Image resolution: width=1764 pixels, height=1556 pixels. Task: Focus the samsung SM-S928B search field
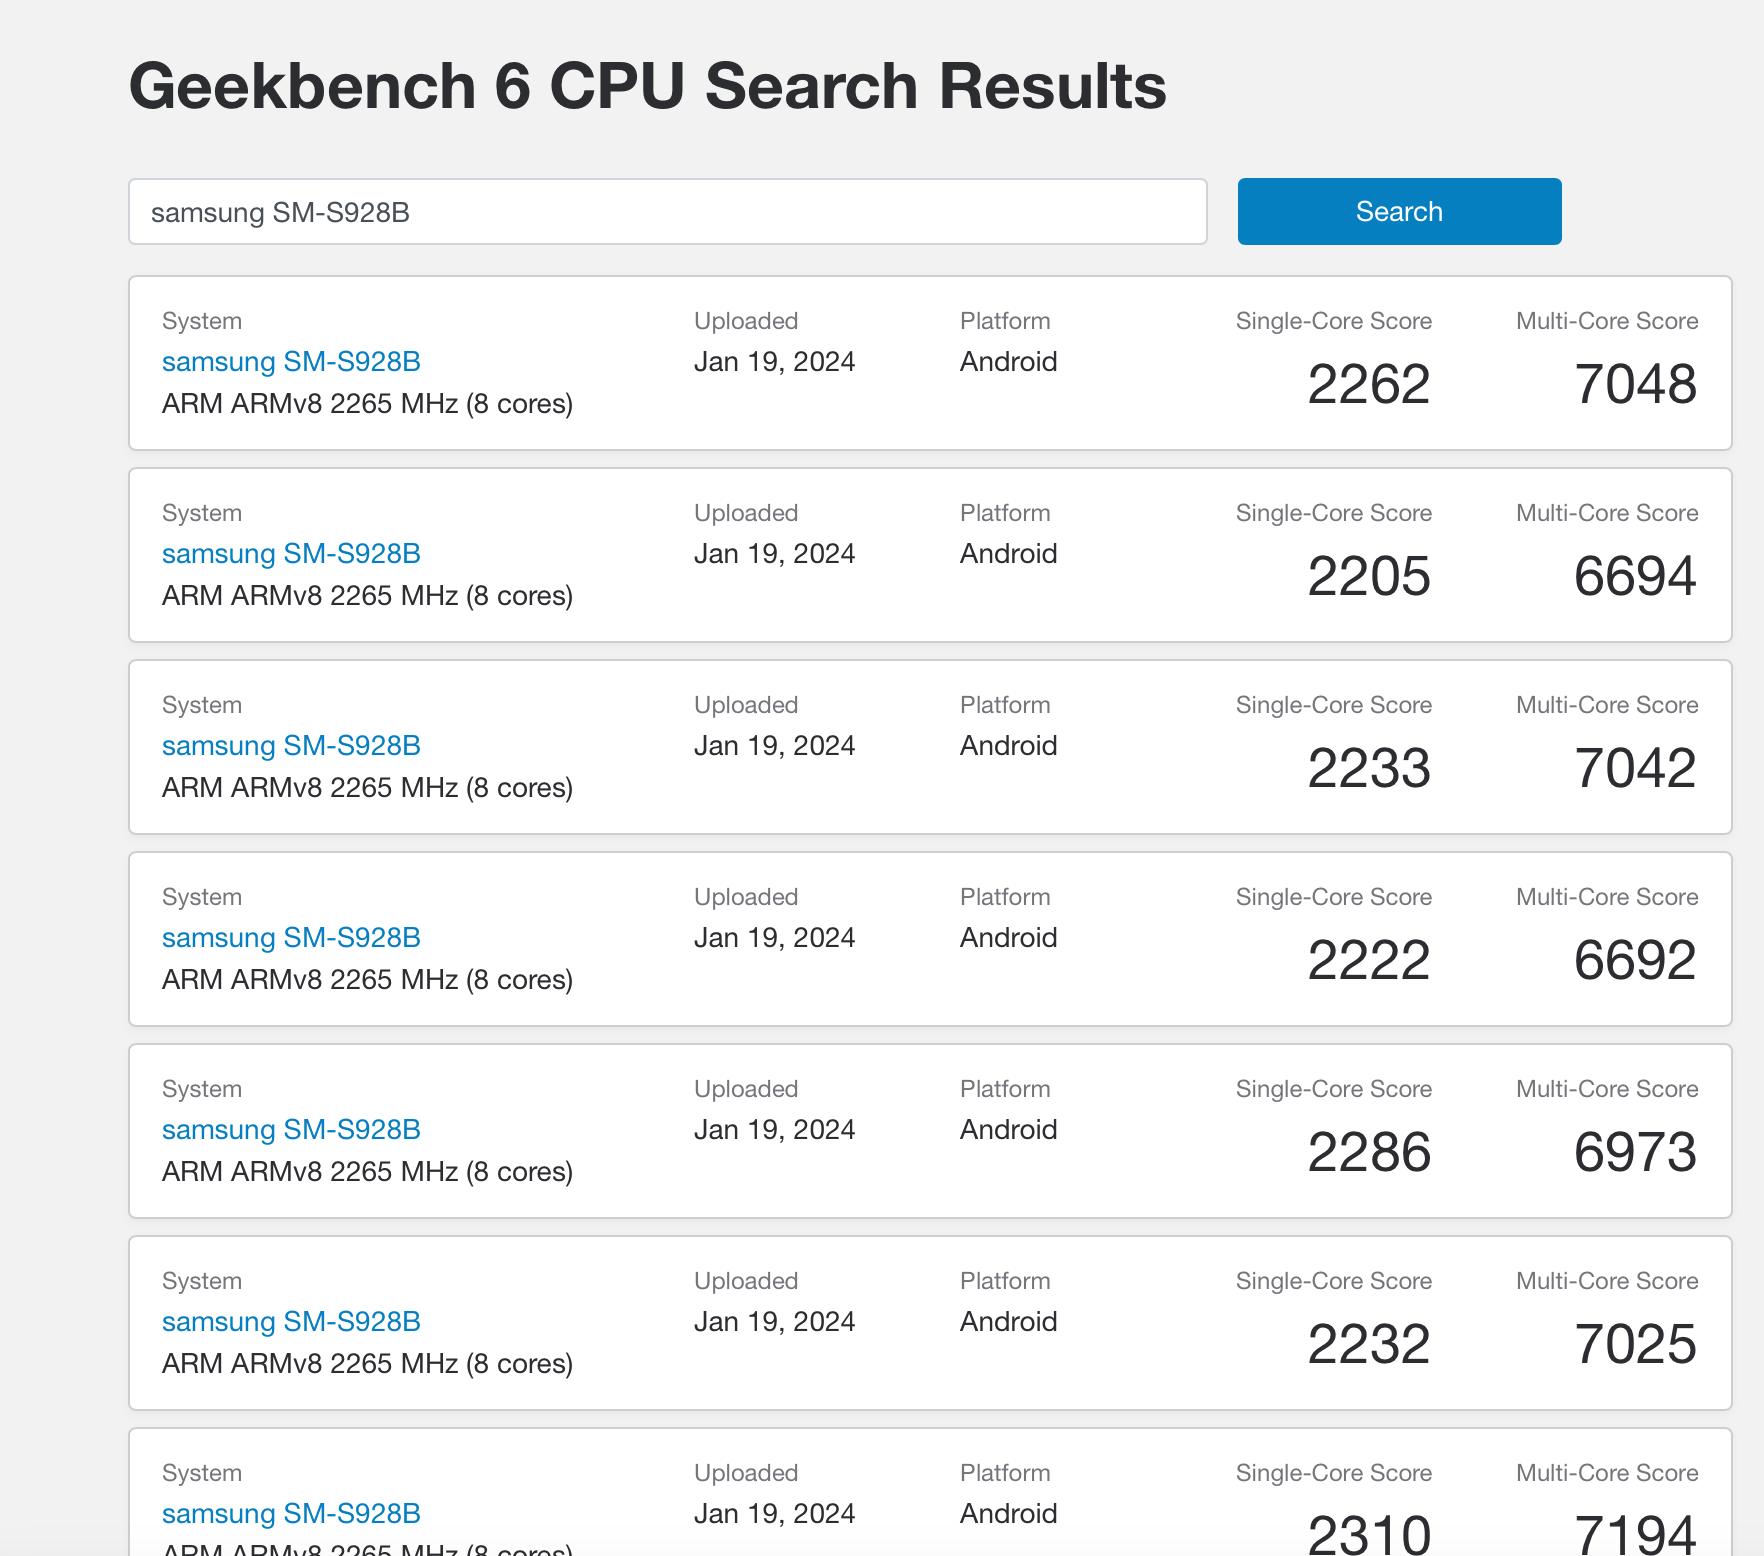pos(668,211)
